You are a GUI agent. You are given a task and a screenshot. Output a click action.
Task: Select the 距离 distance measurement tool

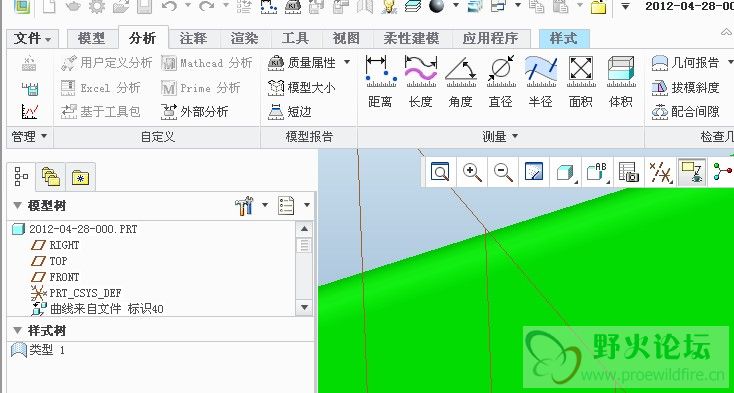click(x=381, y=82)
